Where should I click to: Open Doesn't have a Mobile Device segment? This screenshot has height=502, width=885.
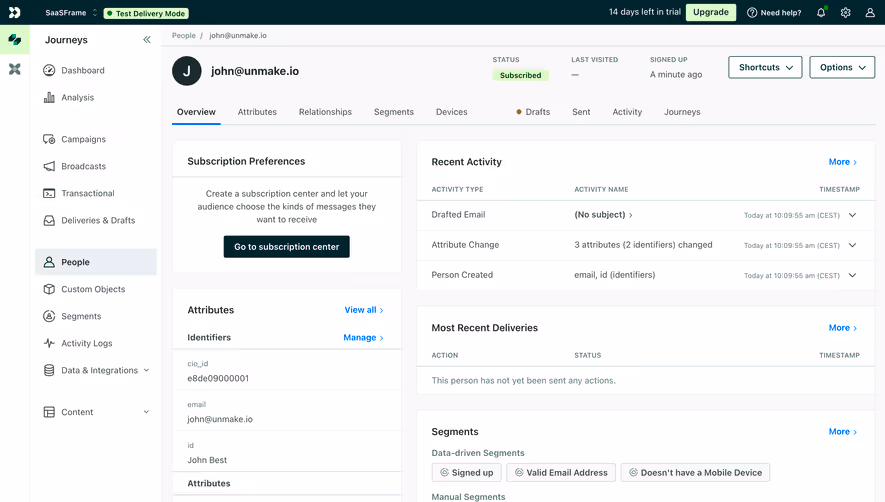pyautogui.click(x=695, y=473)
